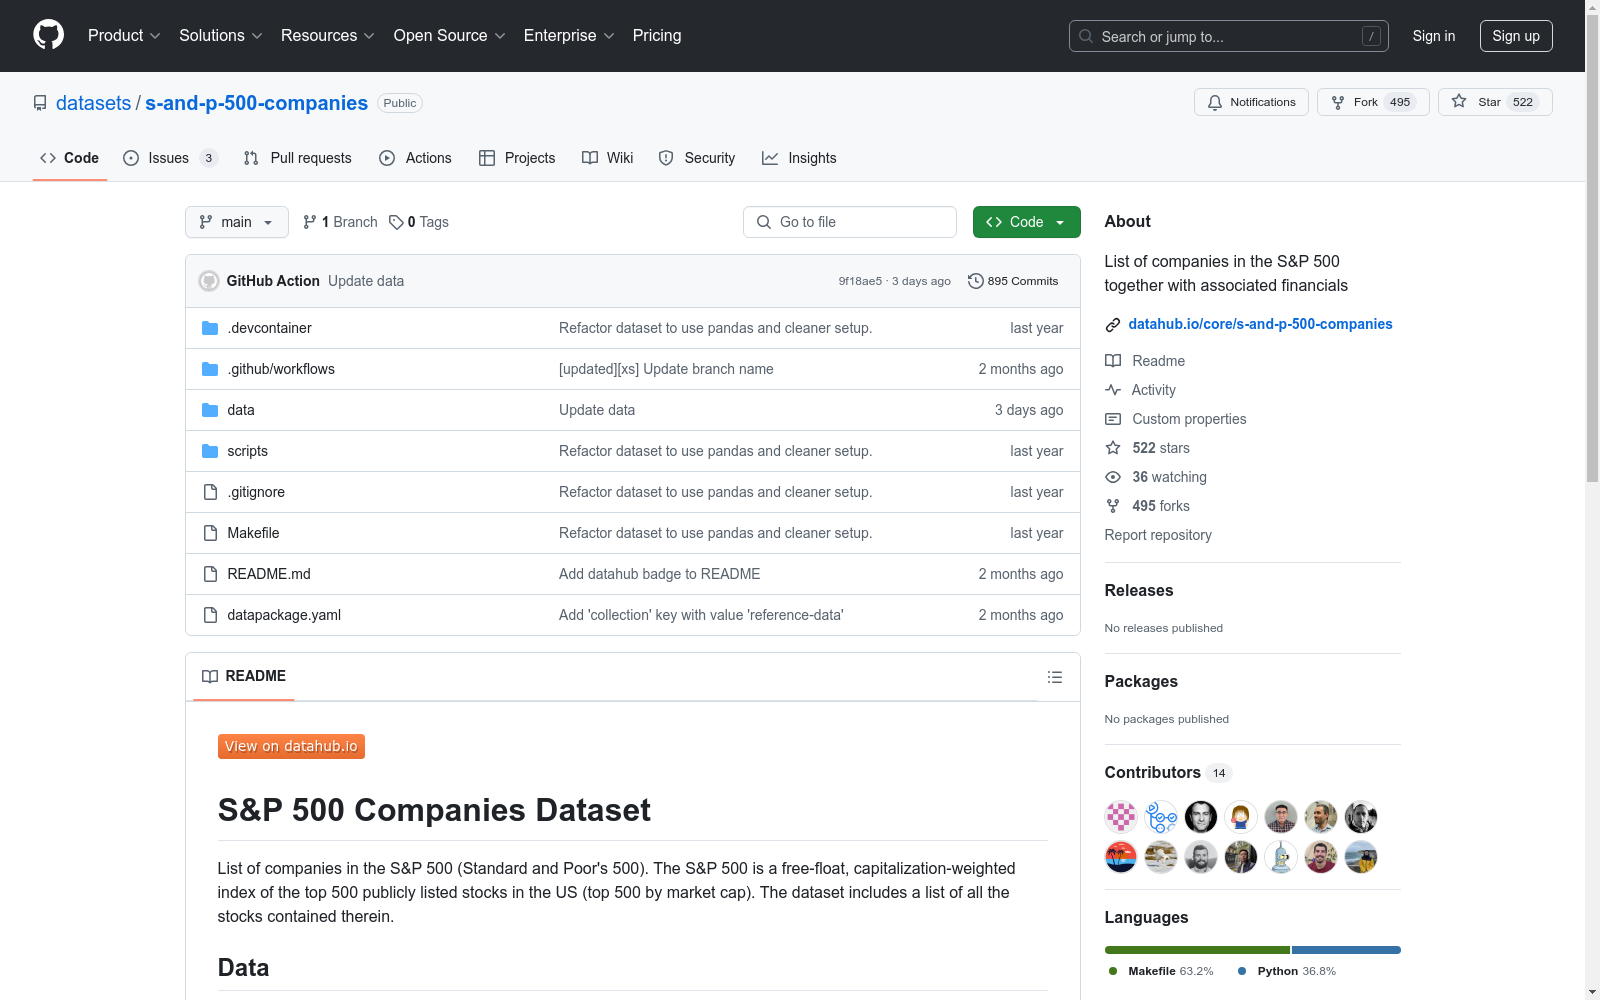Switch to the Insights tab

coord(799,158)
